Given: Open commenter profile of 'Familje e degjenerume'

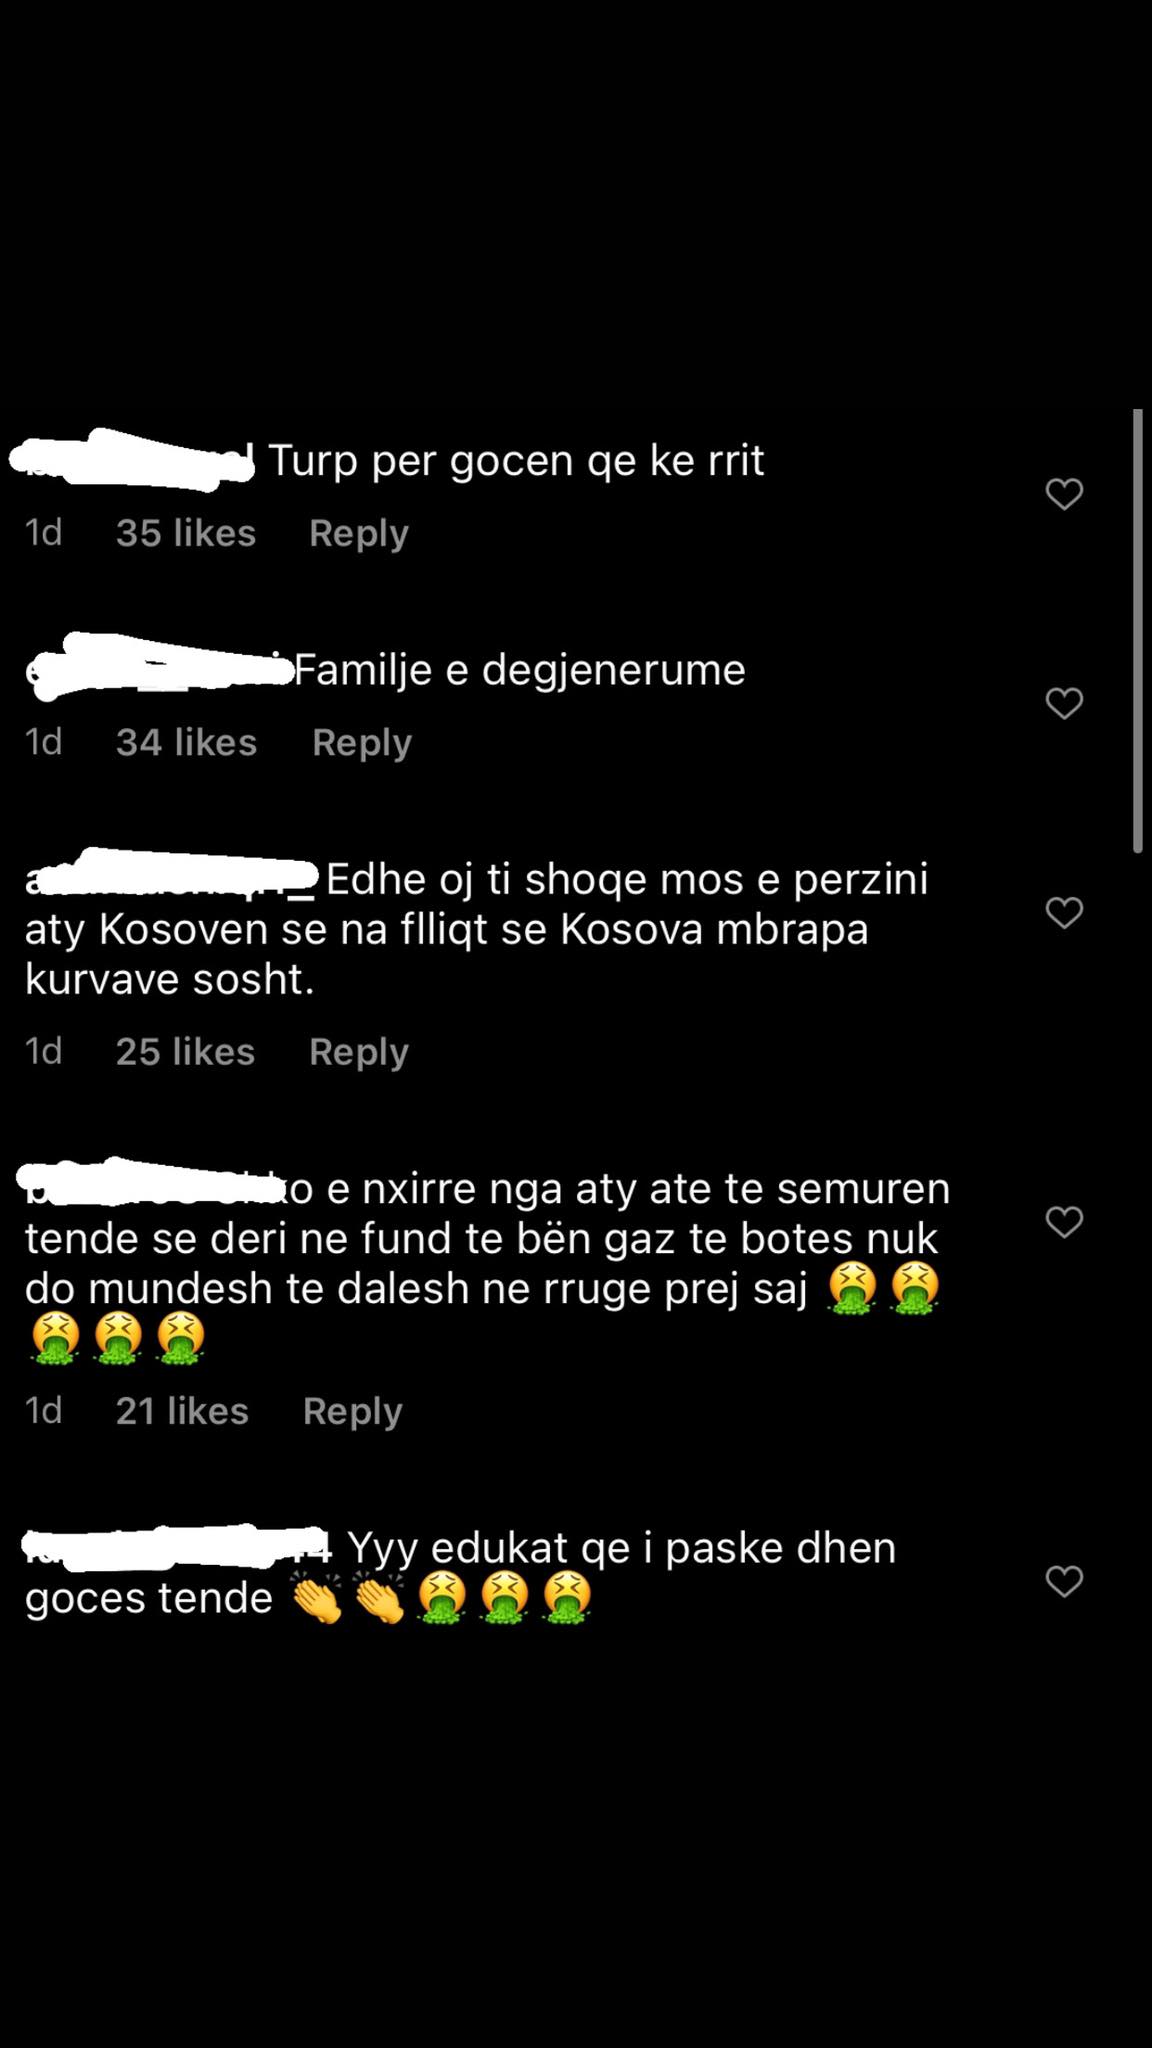Looking at the screenshot, I should pos(158,668).
